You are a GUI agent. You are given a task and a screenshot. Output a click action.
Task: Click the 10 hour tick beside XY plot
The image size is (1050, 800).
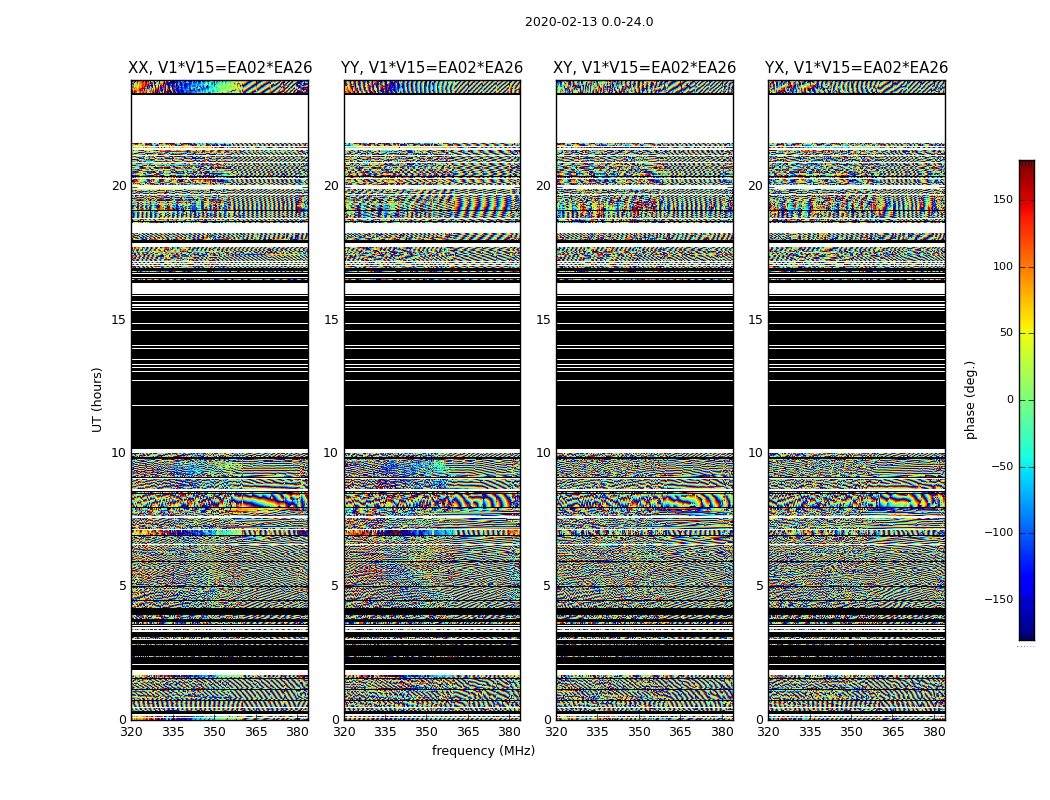(544, 453)
